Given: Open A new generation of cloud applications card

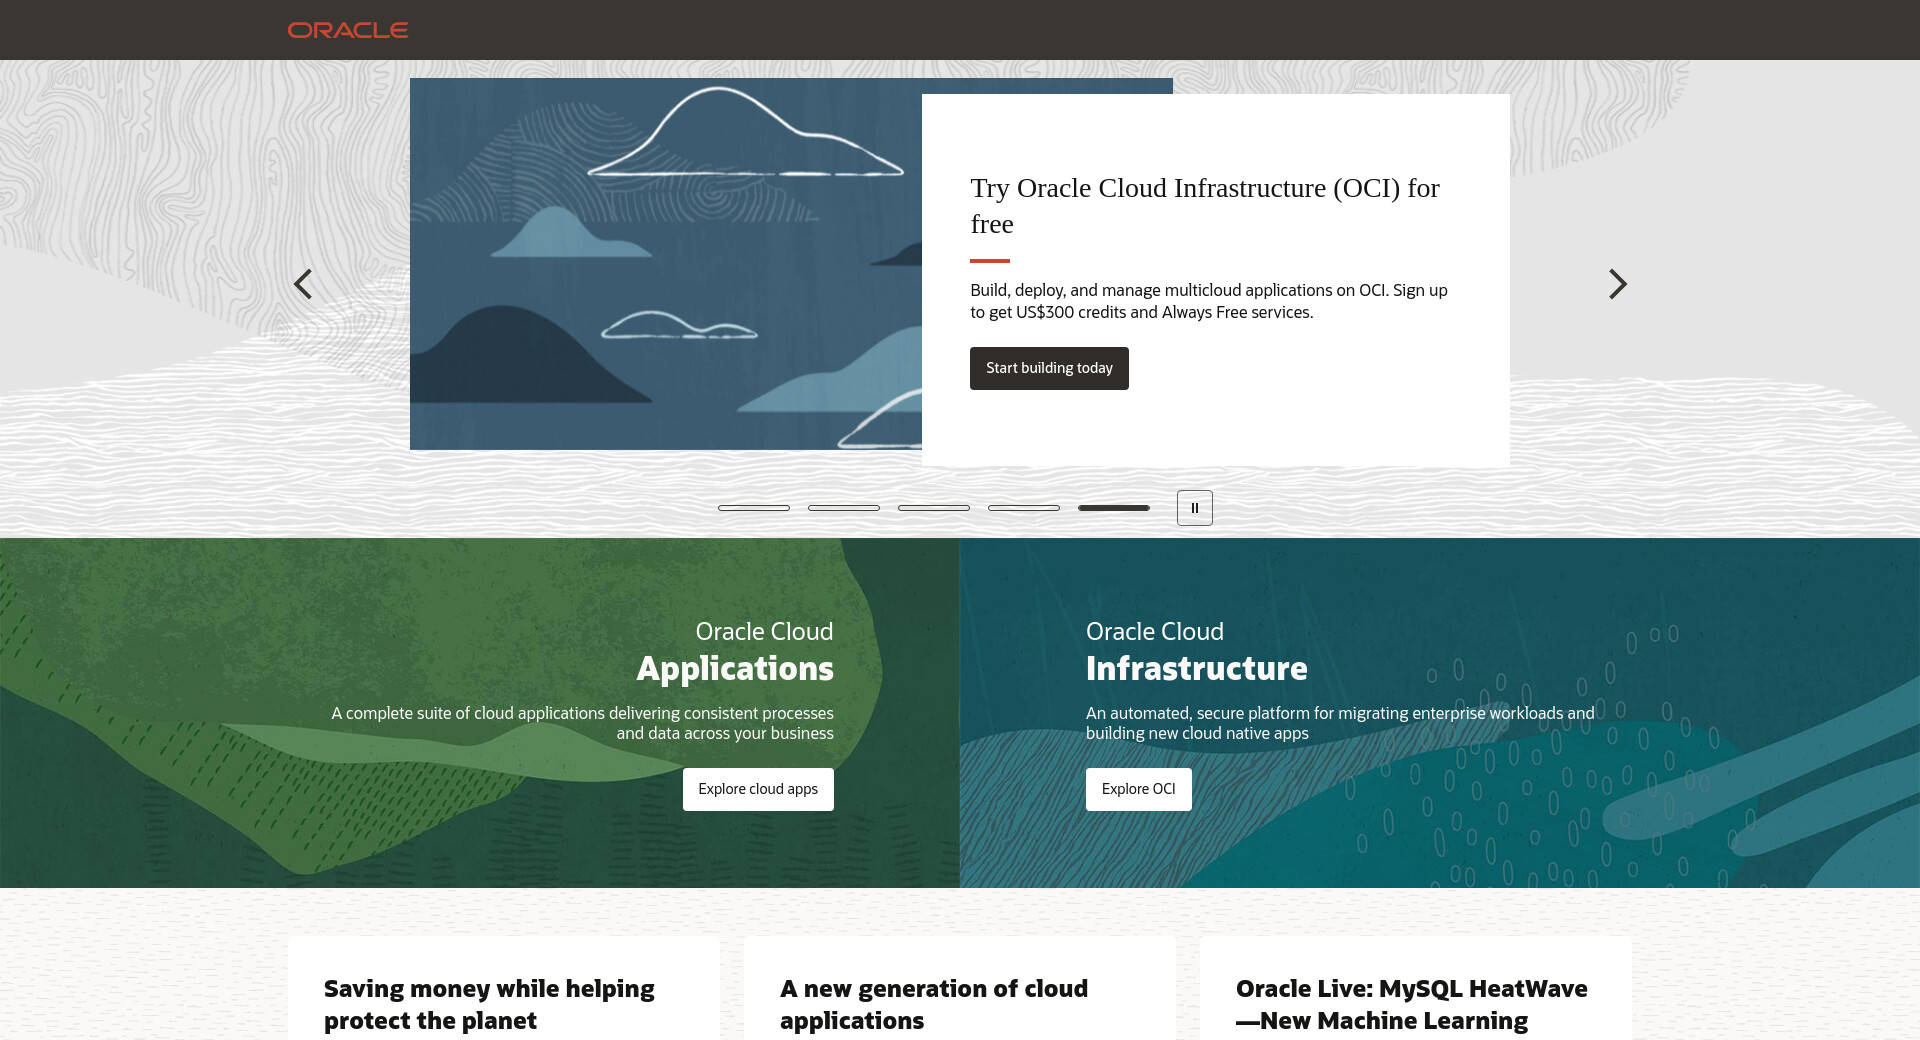Looking at the screenshot, I should [x=933, y=1004].
